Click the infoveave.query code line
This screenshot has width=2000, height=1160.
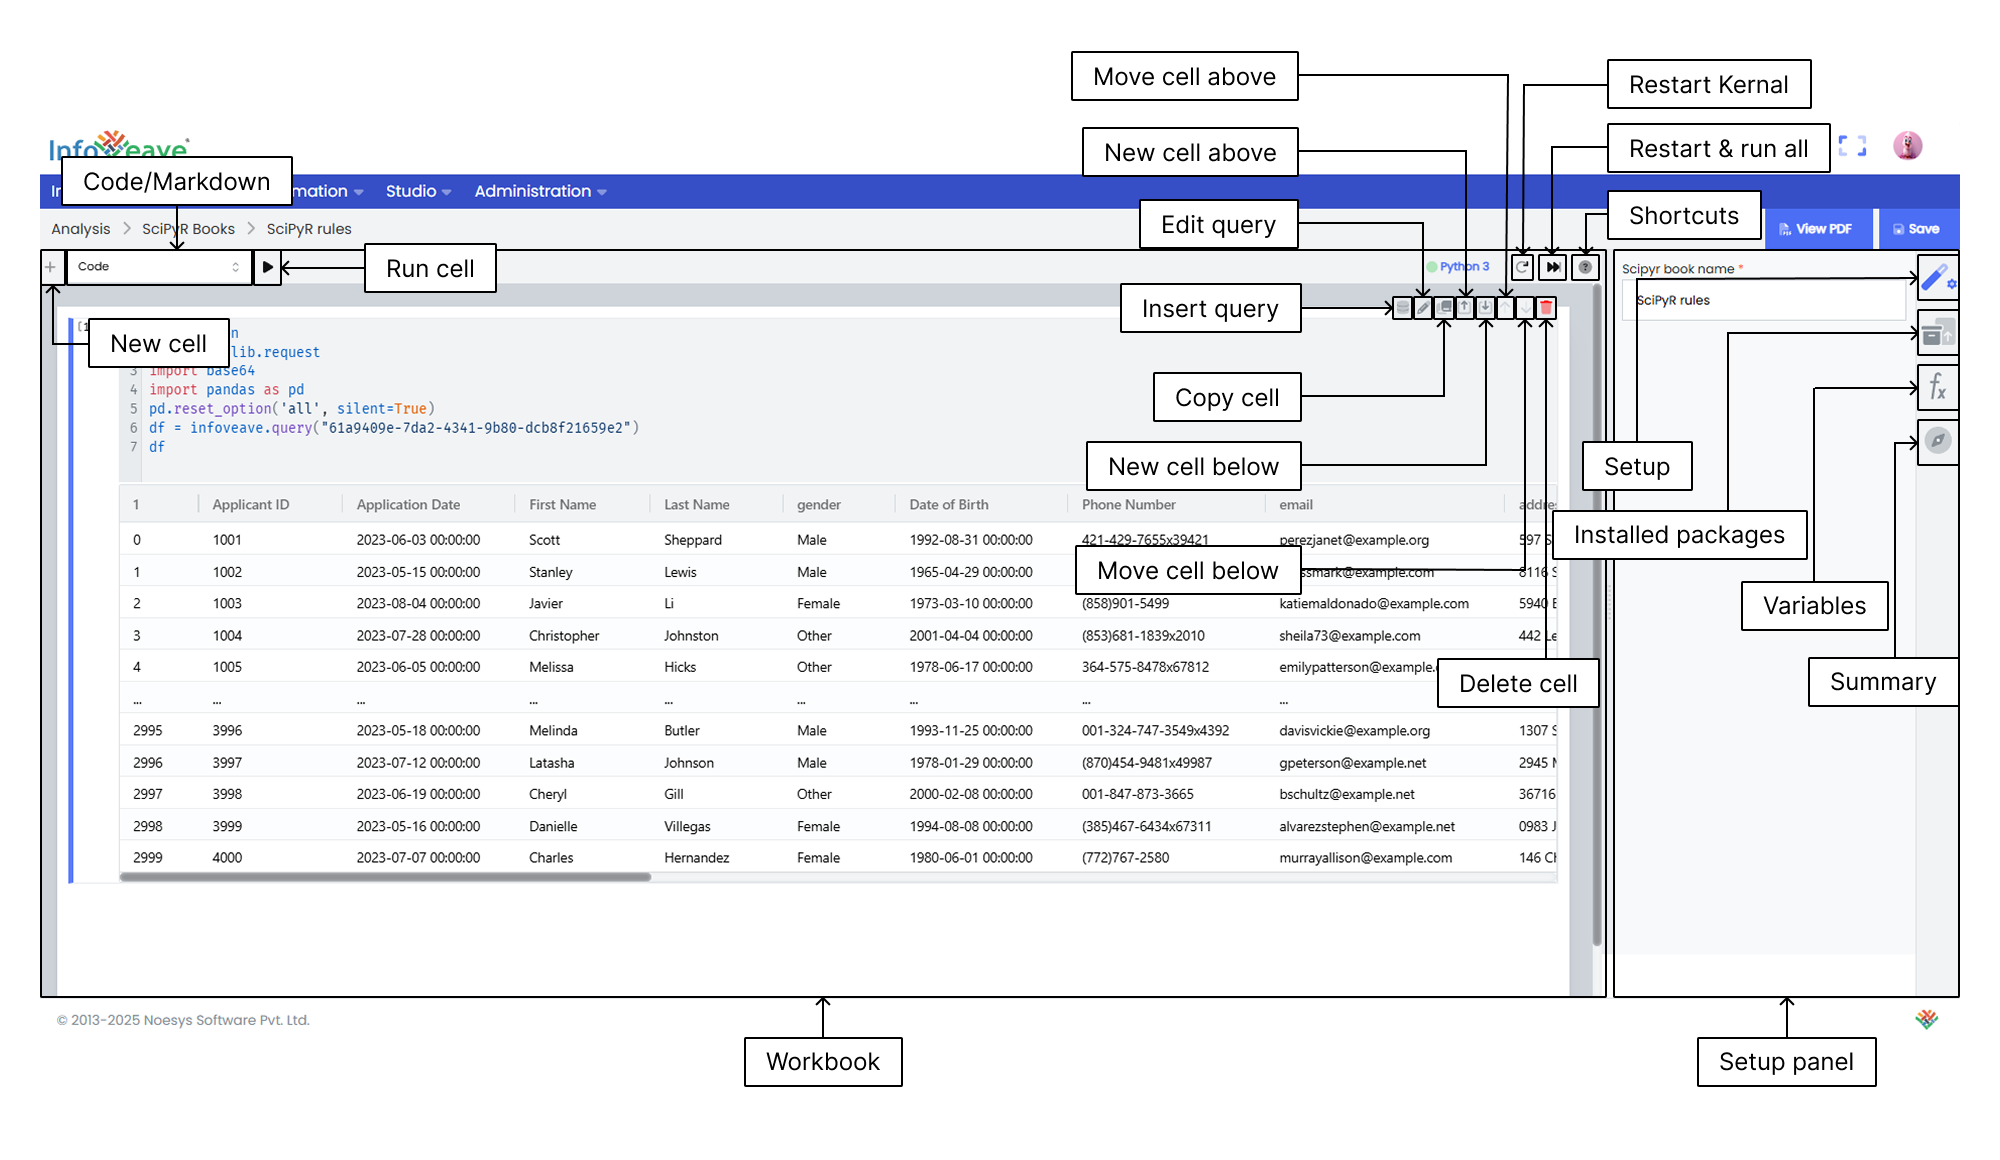click(394, 428)
